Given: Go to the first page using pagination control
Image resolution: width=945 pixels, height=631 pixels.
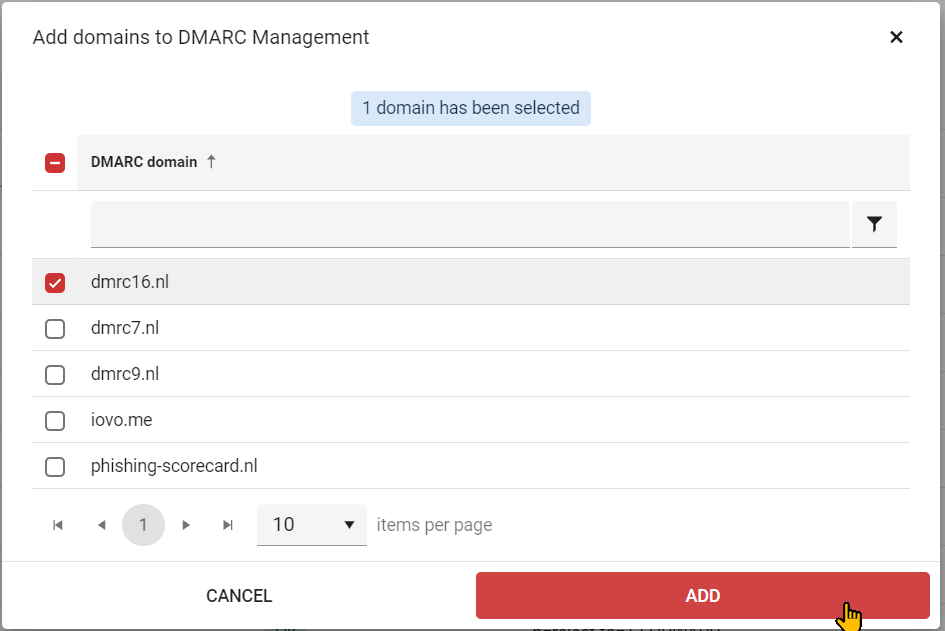Looking at the screenshot, I should (x=57, y=524).
